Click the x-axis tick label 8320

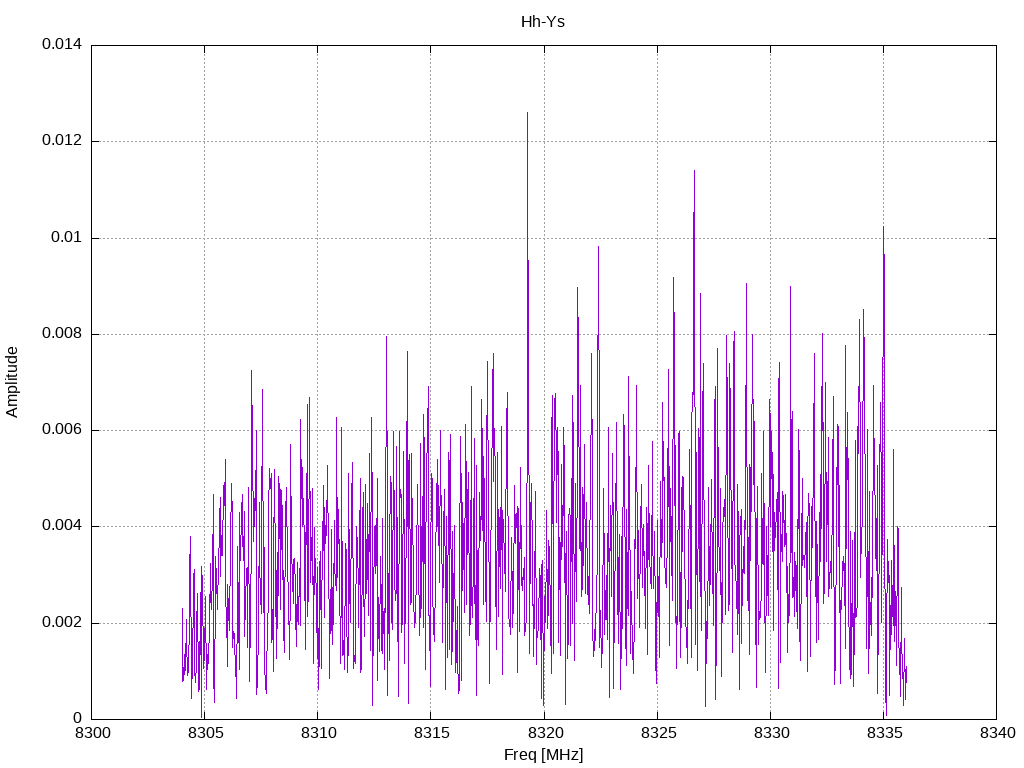click(544, 733)
